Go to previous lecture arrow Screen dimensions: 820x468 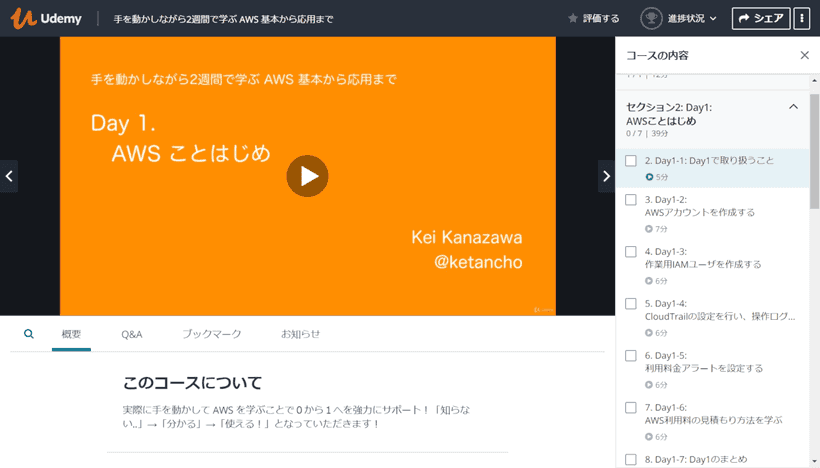(9, 176)
